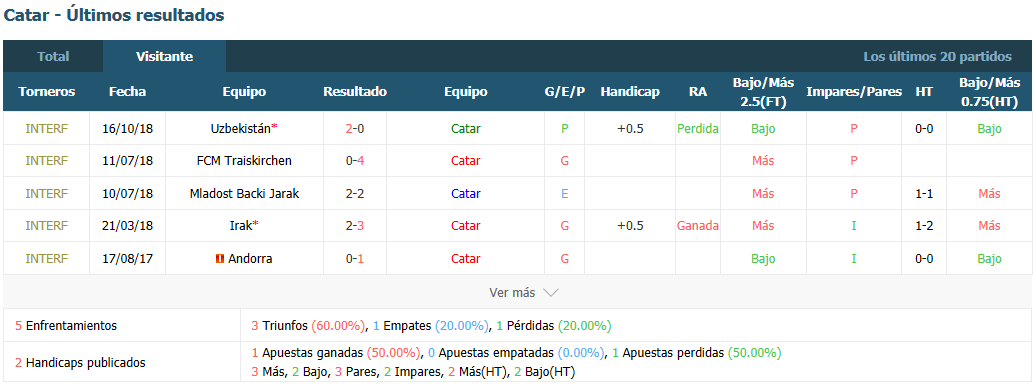Switch to the Total tab
1033x384 pixels.
click(x=53, y=57)
